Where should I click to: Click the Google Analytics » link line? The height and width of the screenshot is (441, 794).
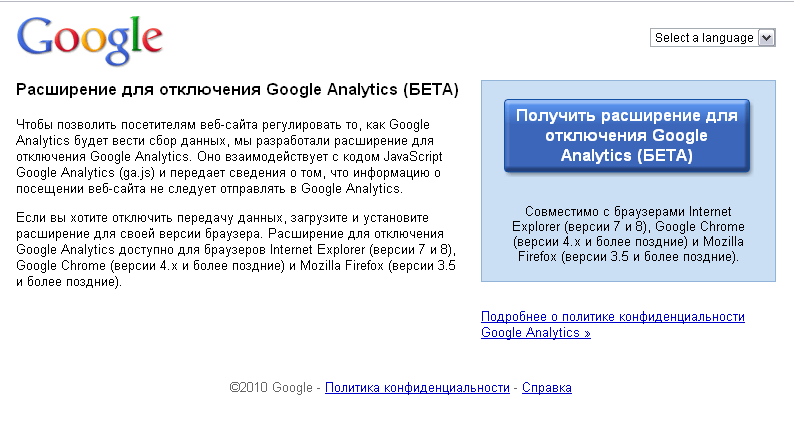[535, 333]
